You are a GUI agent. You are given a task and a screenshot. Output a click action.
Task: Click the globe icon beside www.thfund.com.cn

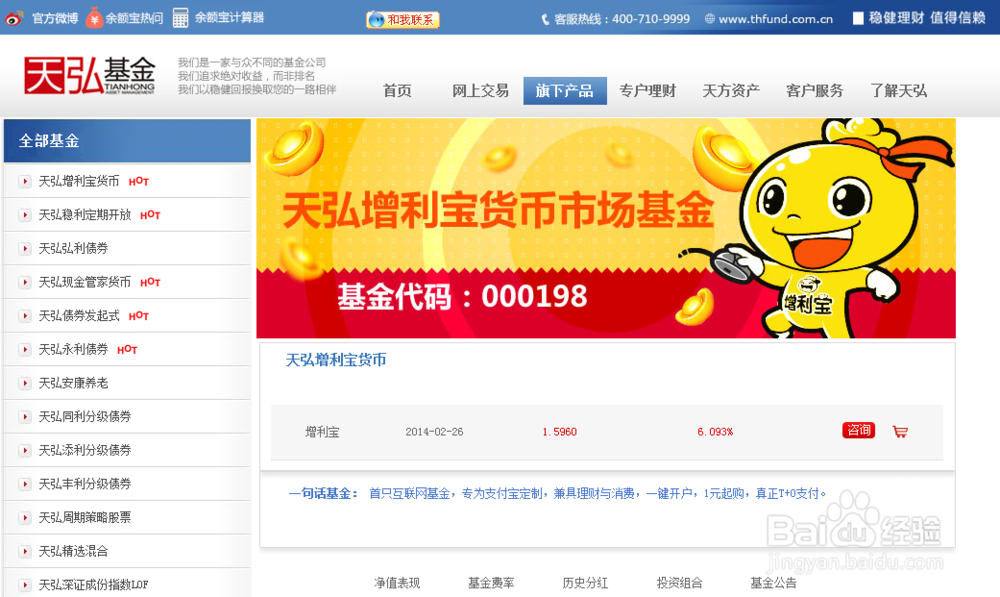(x=709, y=19)
